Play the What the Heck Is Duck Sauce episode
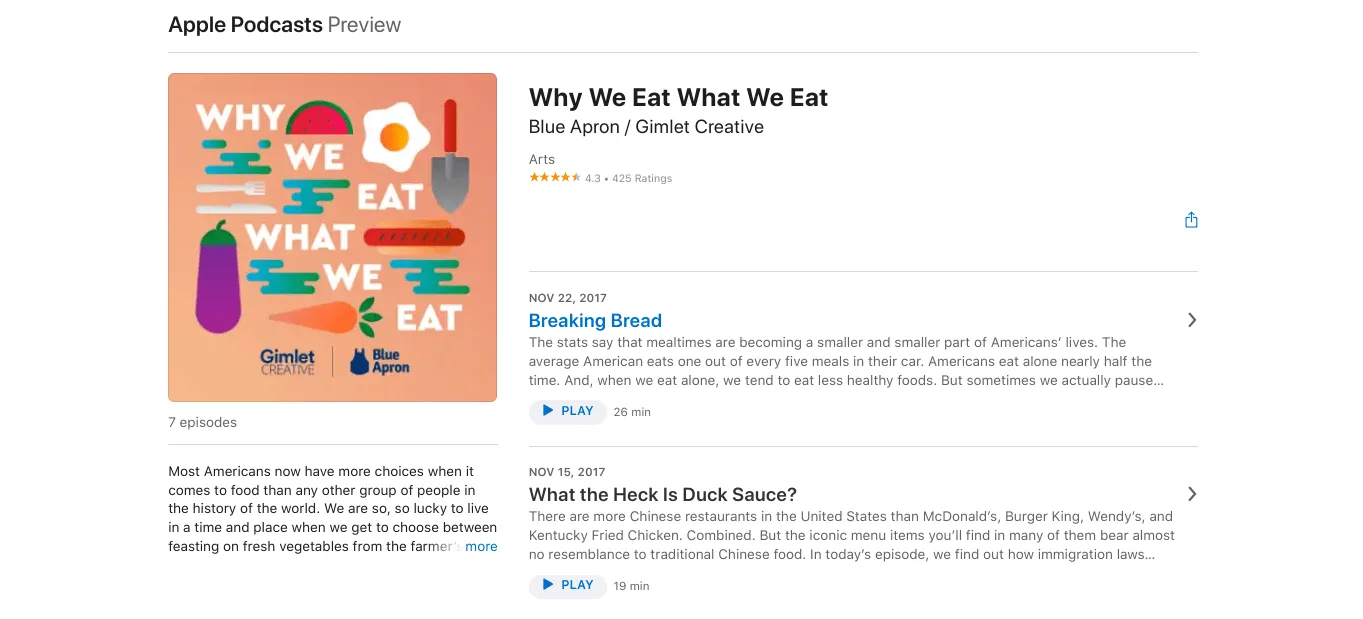Viewport: 1363px width, 619px height. [x=567, y=585]
